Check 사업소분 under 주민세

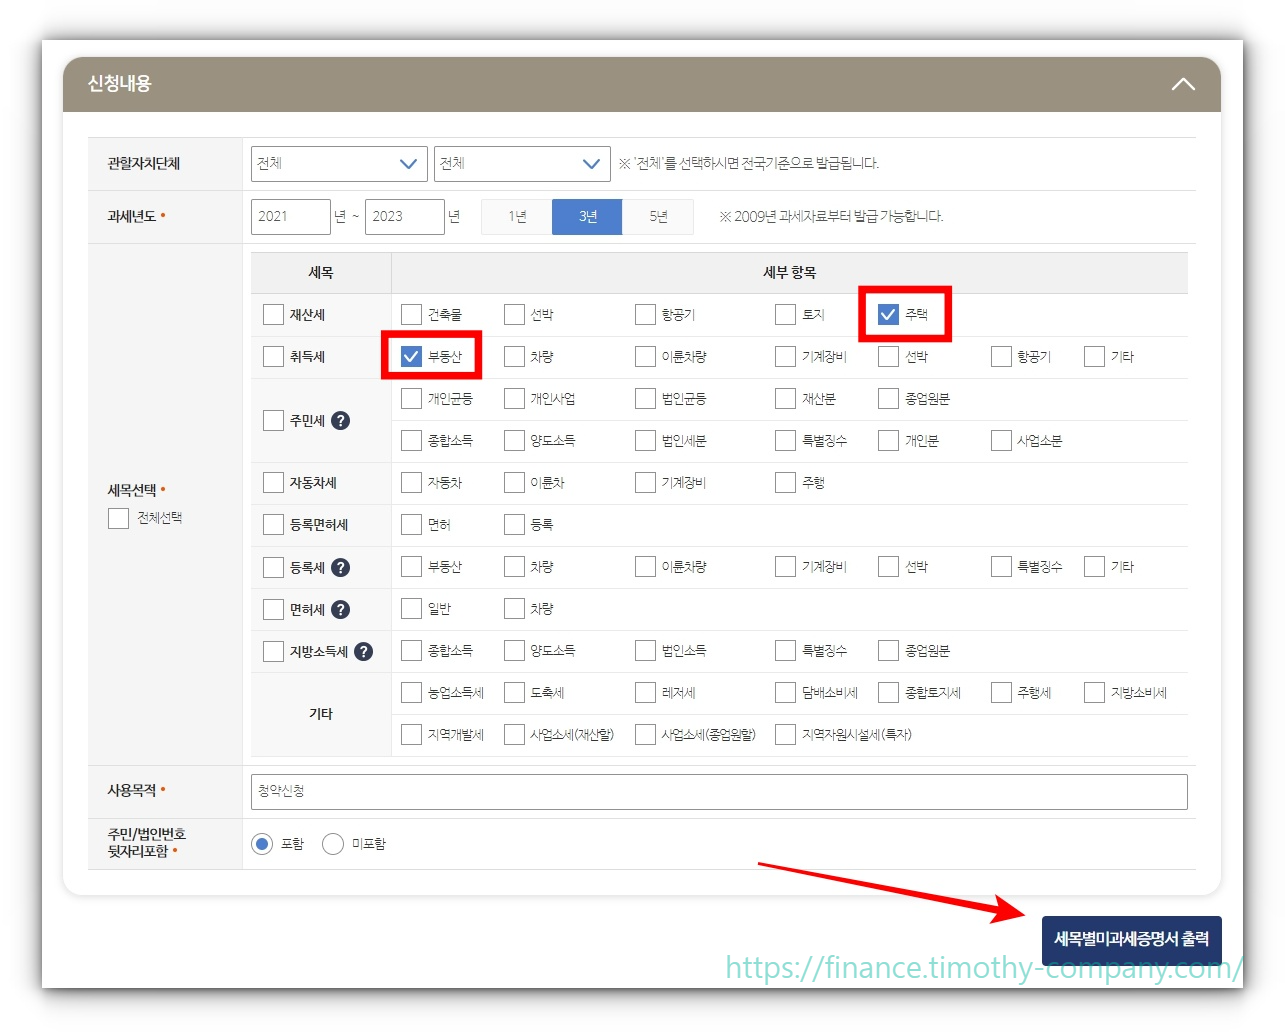point(1001,441)
